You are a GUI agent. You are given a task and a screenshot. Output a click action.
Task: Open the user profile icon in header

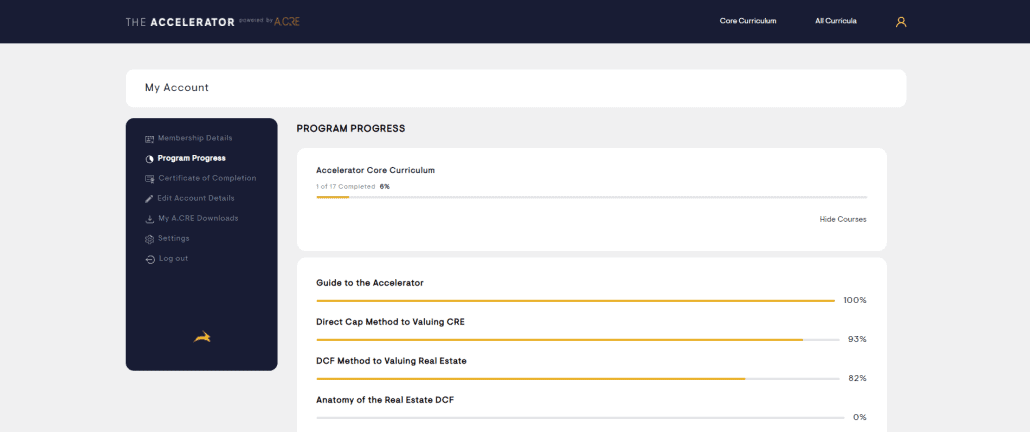(901, 22)
